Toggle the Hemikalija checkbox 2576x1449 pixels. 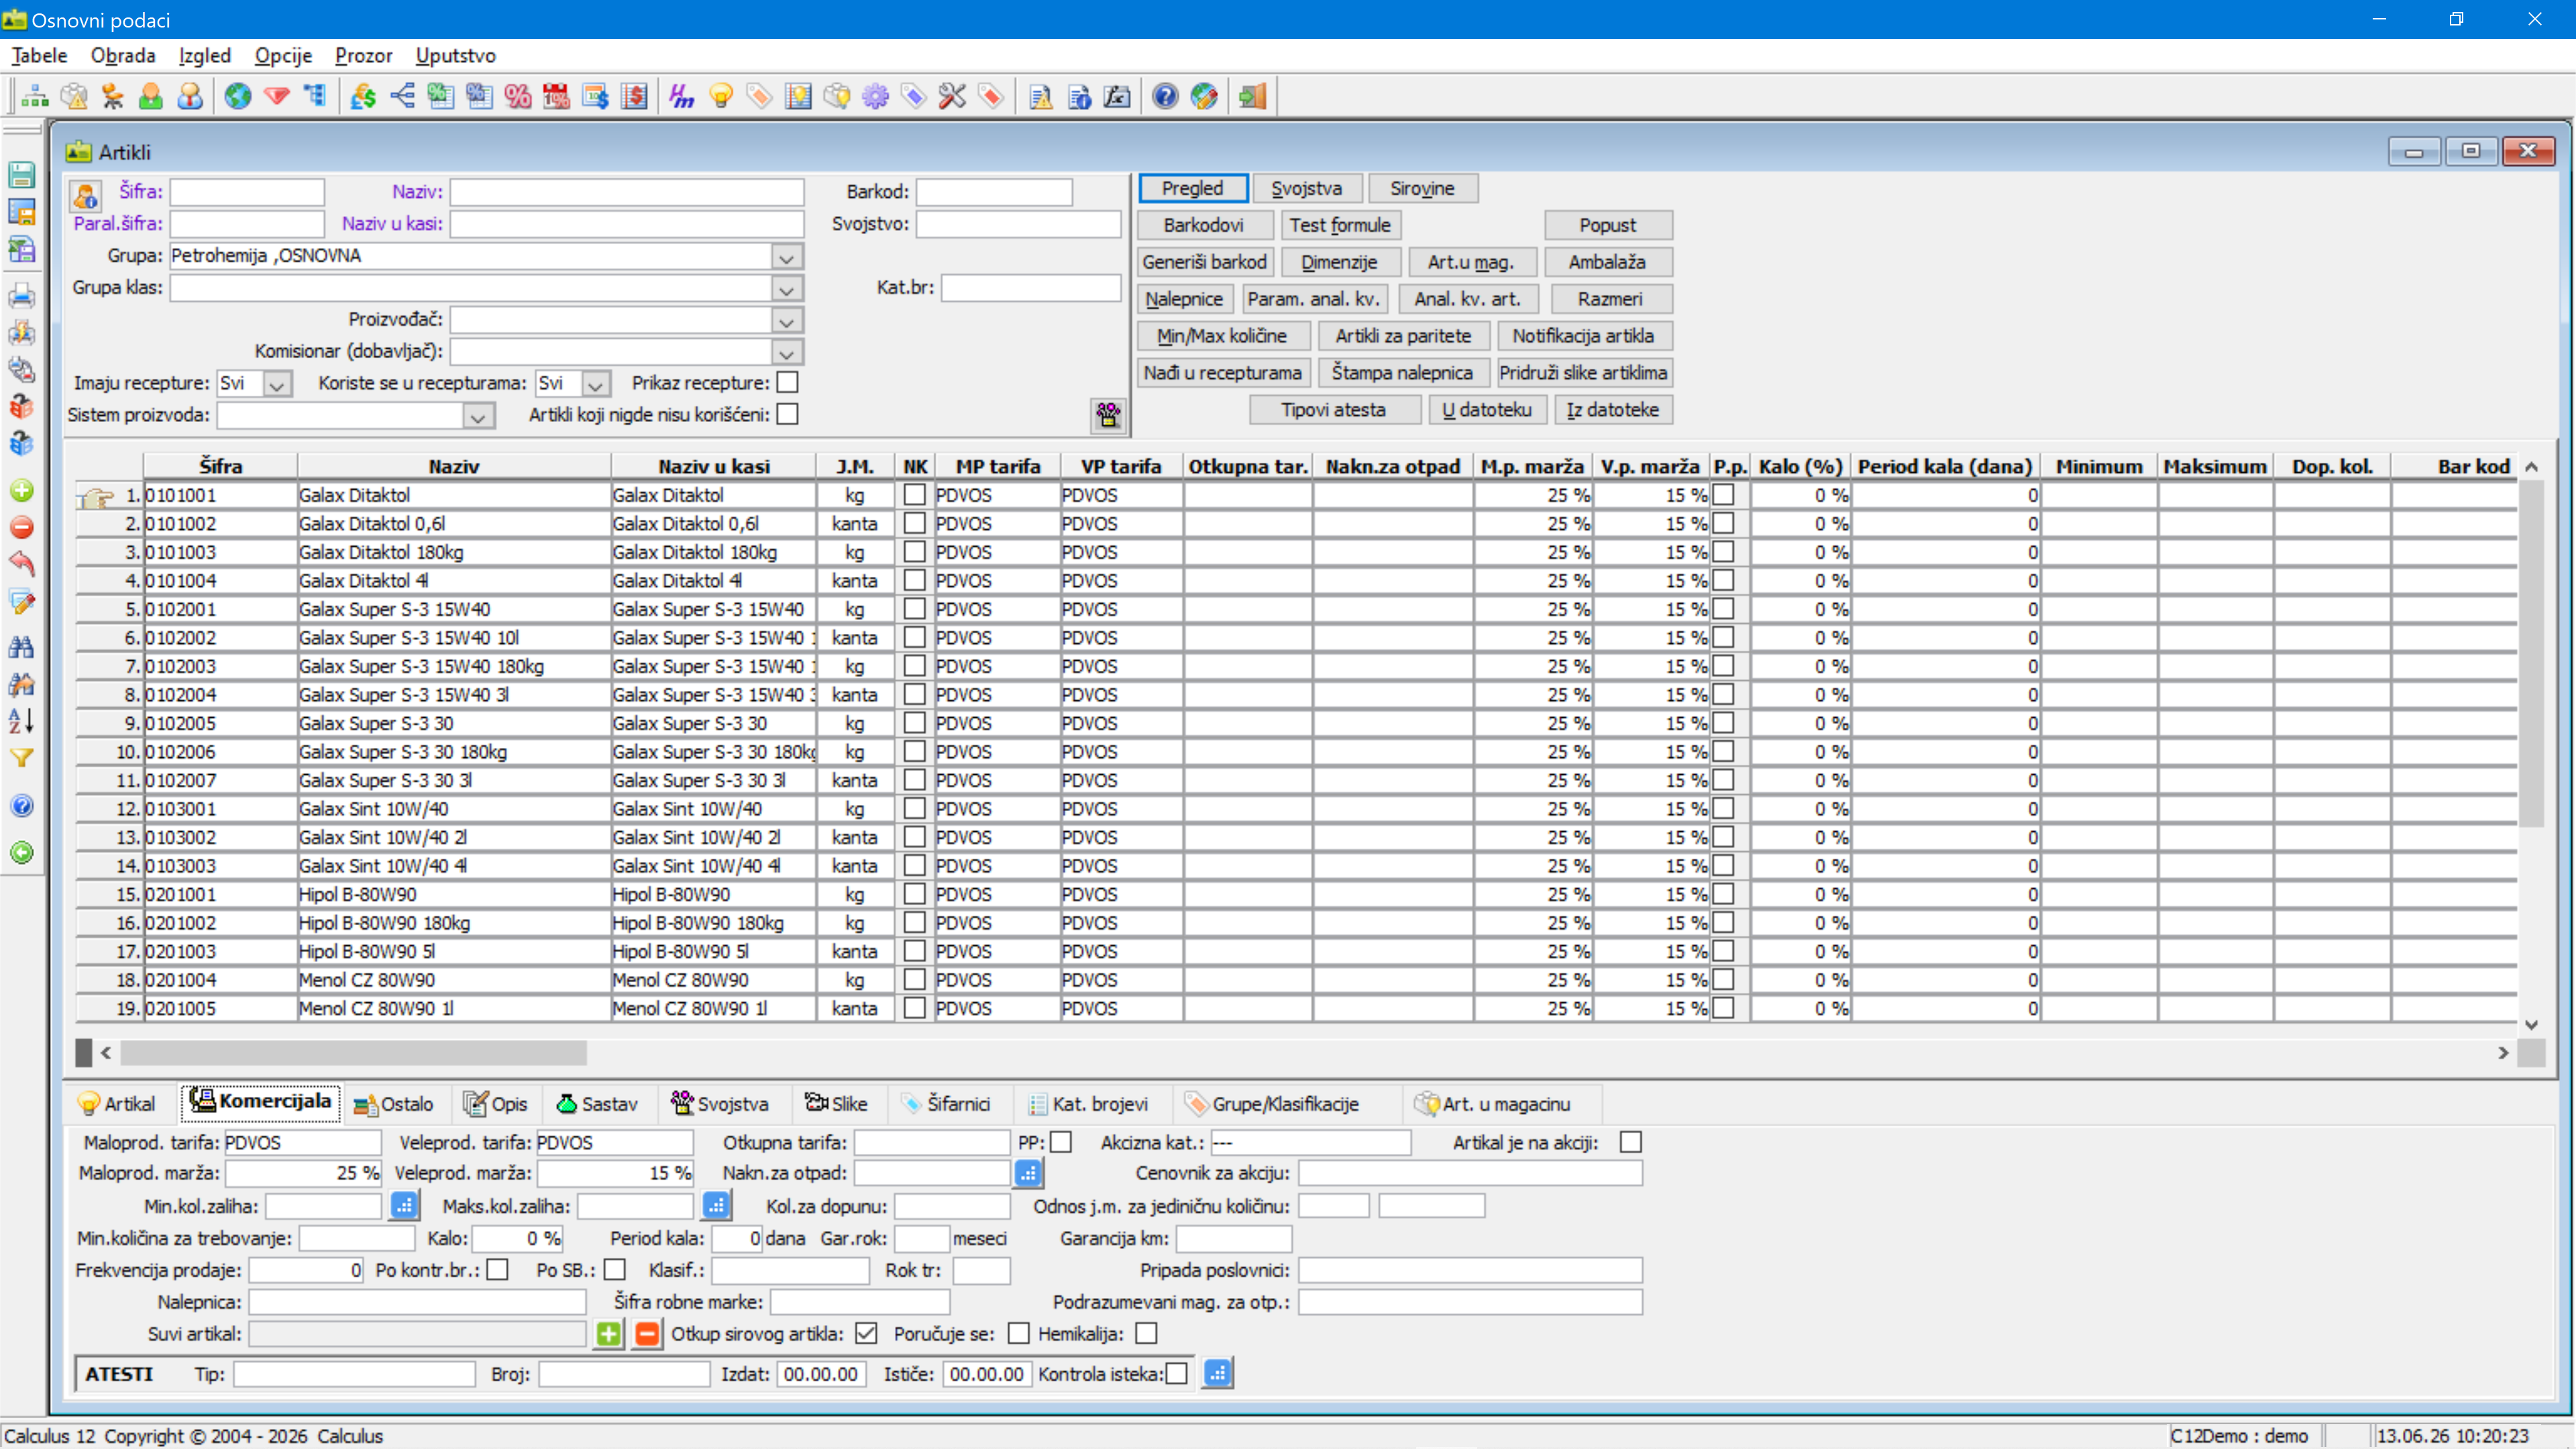1147,1334
